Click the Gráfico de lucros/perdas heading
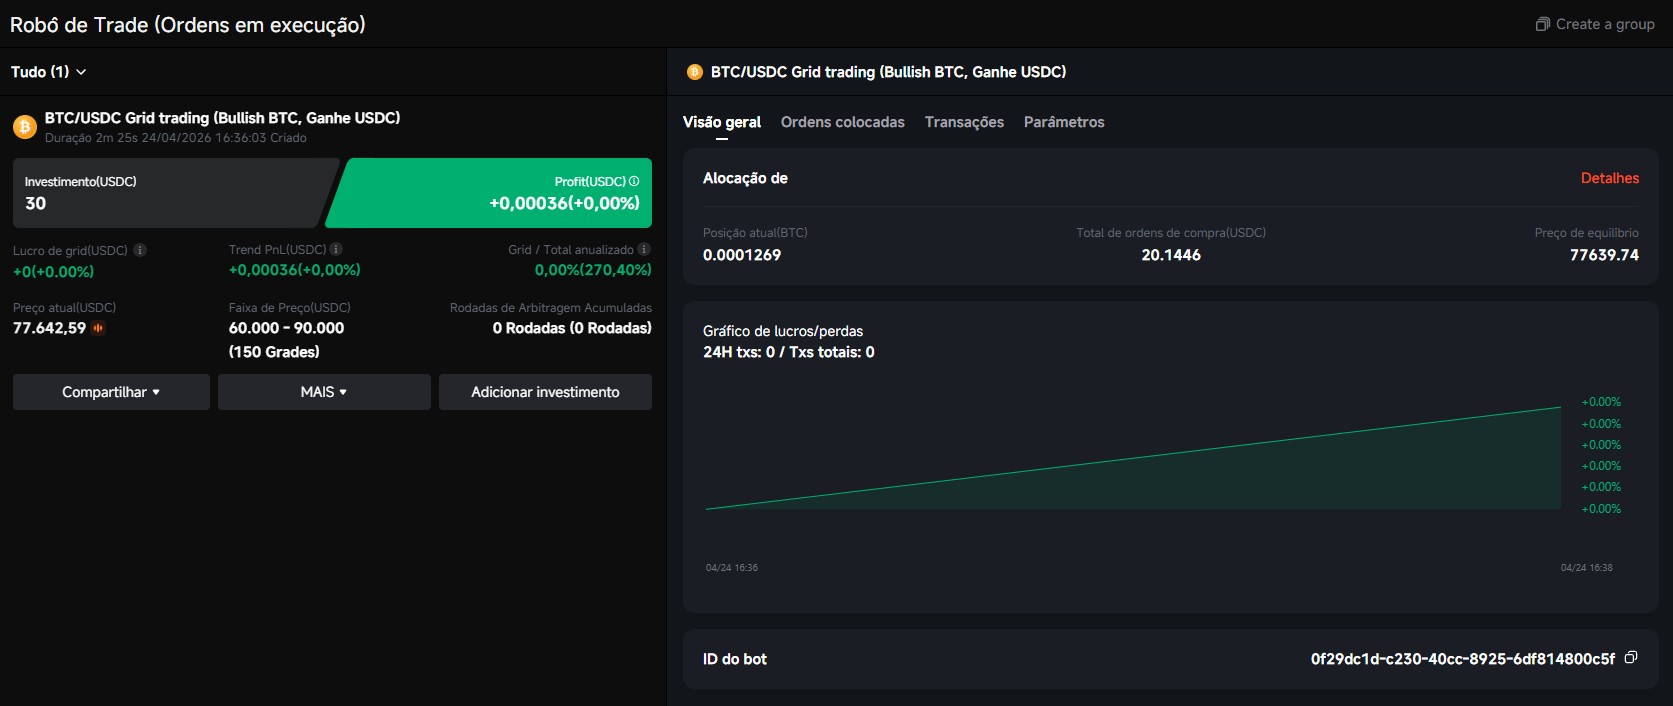Image resolution: width=1673 pixels, height=706 pixels. pyautogui.click(x=783, y=331)
